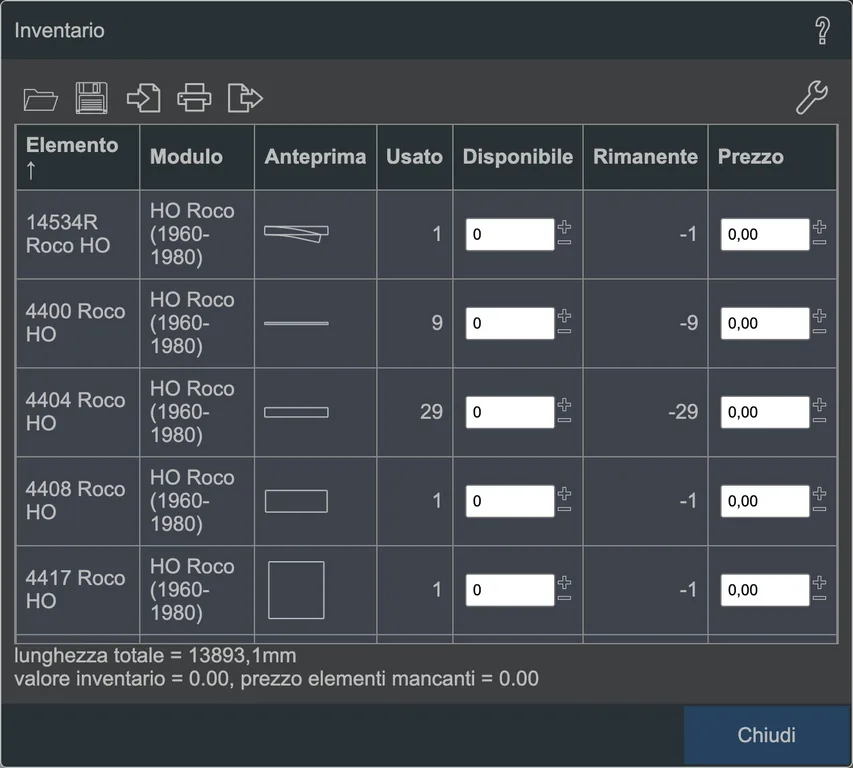This screenshot has height=768, width=853.
Task: Focus Prezzo field for 4404 Roco HO
Action: tap(765, 412)
